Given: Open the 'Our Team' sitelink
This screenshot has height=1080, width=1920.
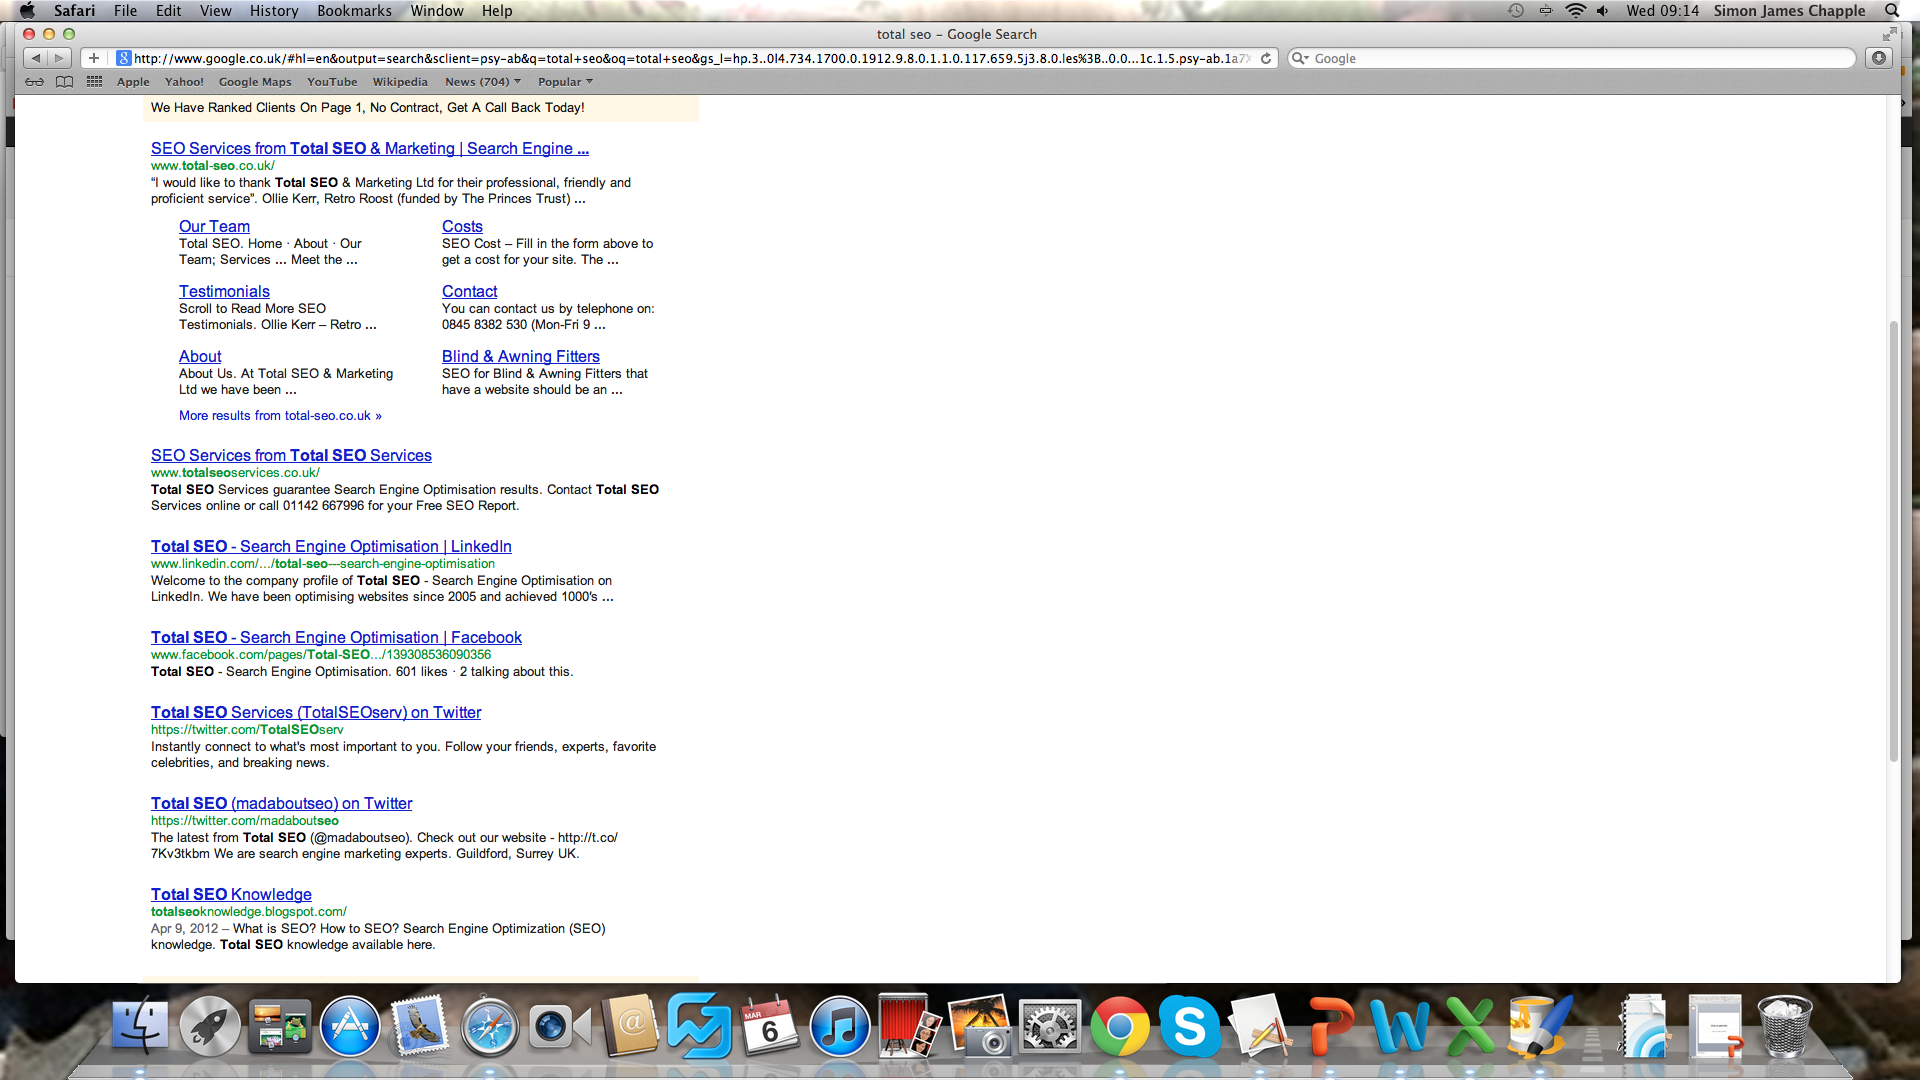Looking at the screenshot, I should tap(214, 226).
